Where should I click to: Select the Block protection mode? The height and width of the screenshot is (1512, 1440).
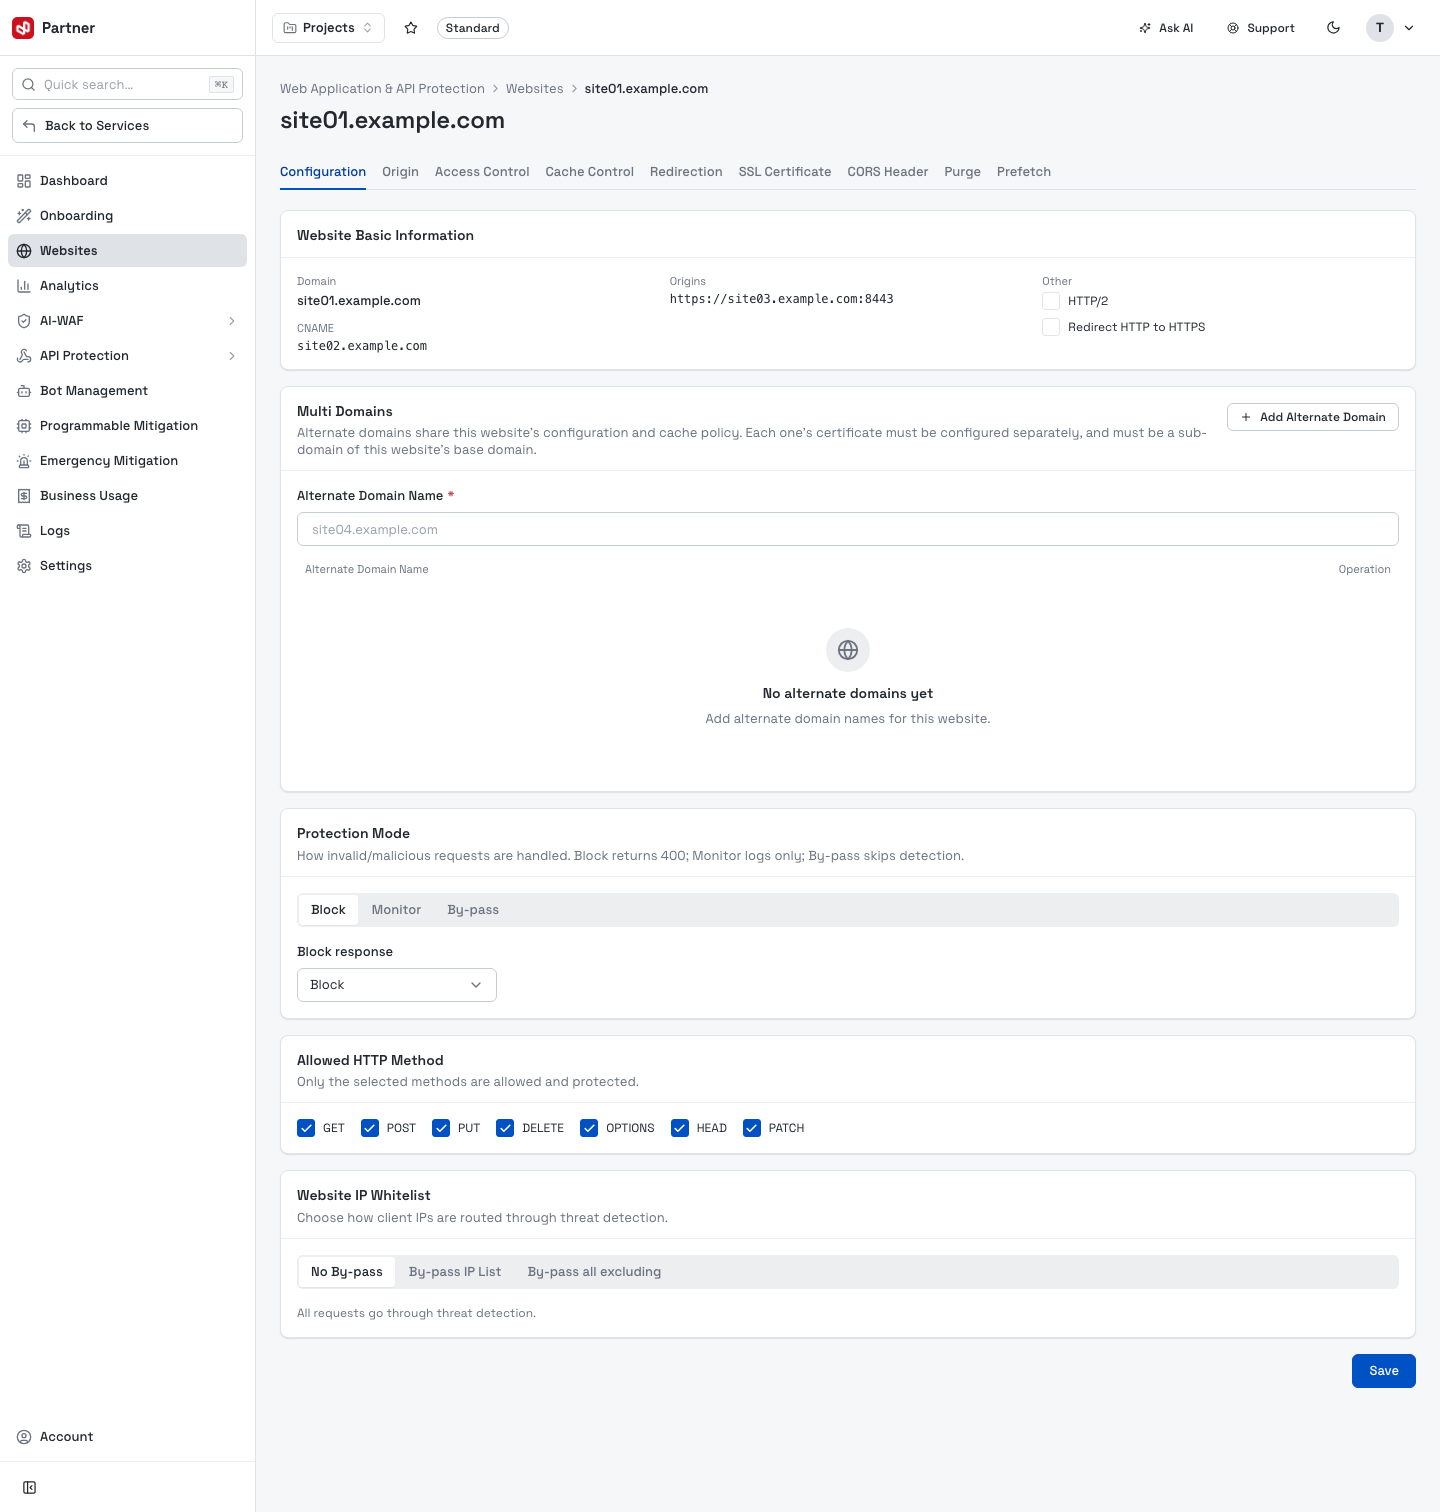pyautogui.click(x=328, y=910)
